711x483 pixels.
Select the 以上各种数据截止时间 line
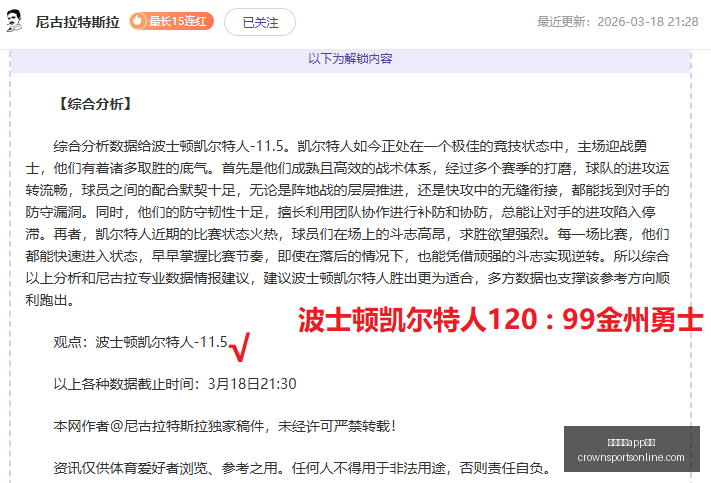click(175, 384)
